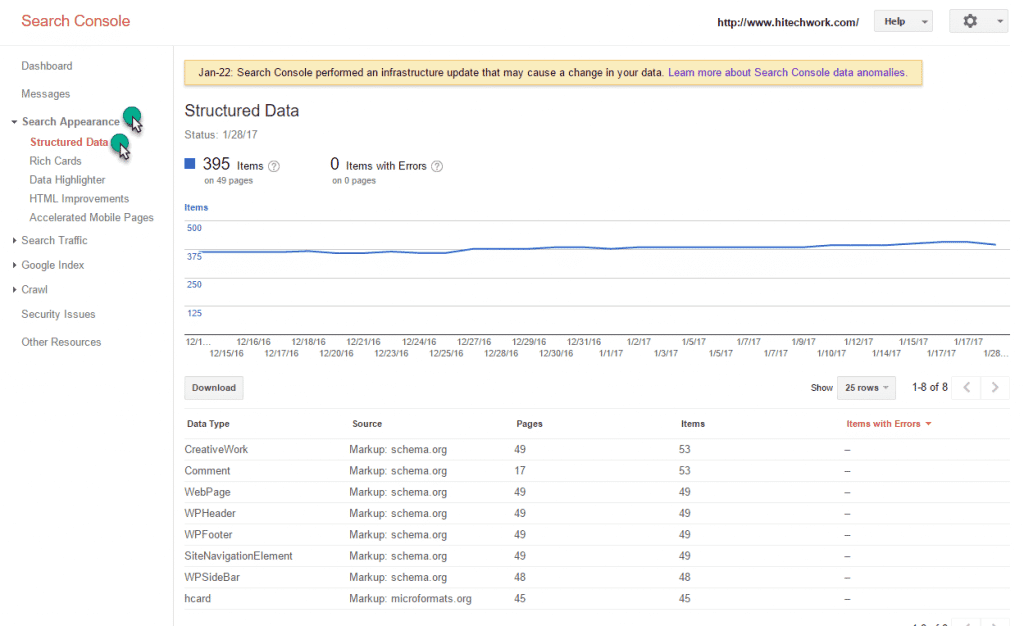Open Security Issues
This screenshot has width=1024, height=626.
point(58,315)
